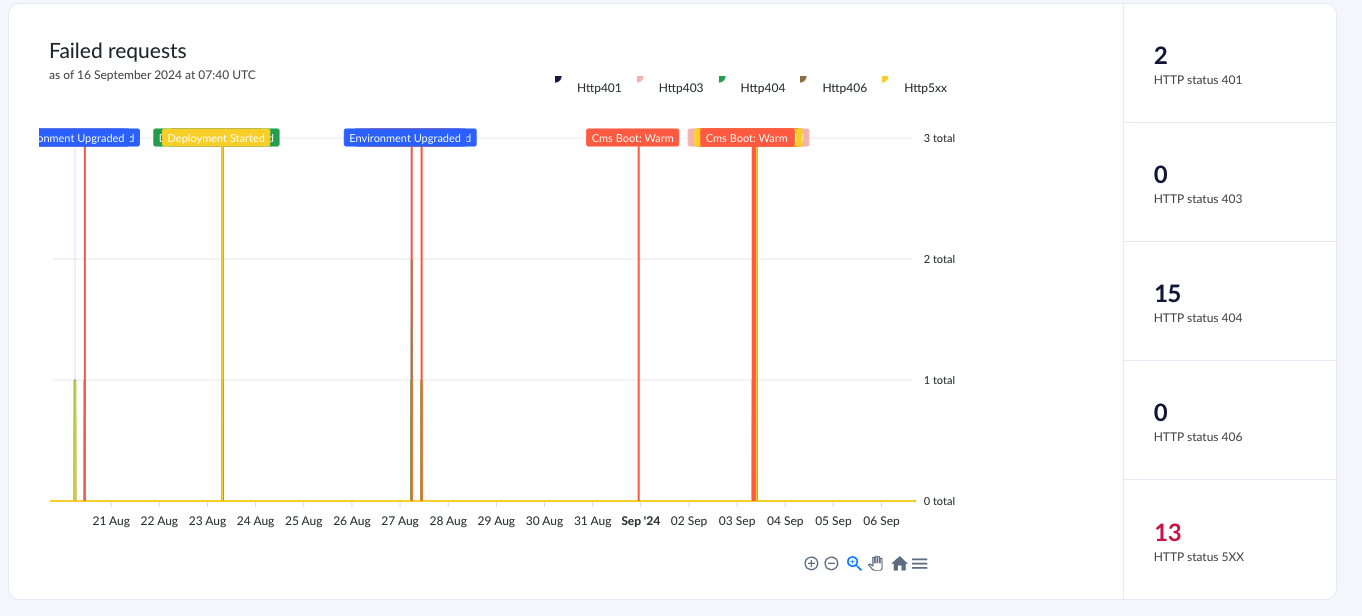
Task: Click the Zoom In plus icon
Action: coord(811,563)
